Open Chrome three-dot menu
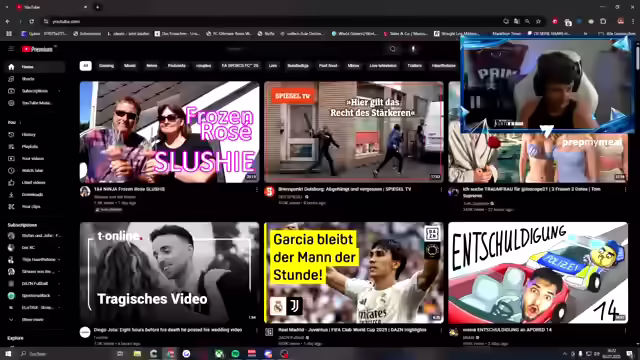Image resolution: width=640 pixels, height=360 pixels. click(x=633, y=21)
